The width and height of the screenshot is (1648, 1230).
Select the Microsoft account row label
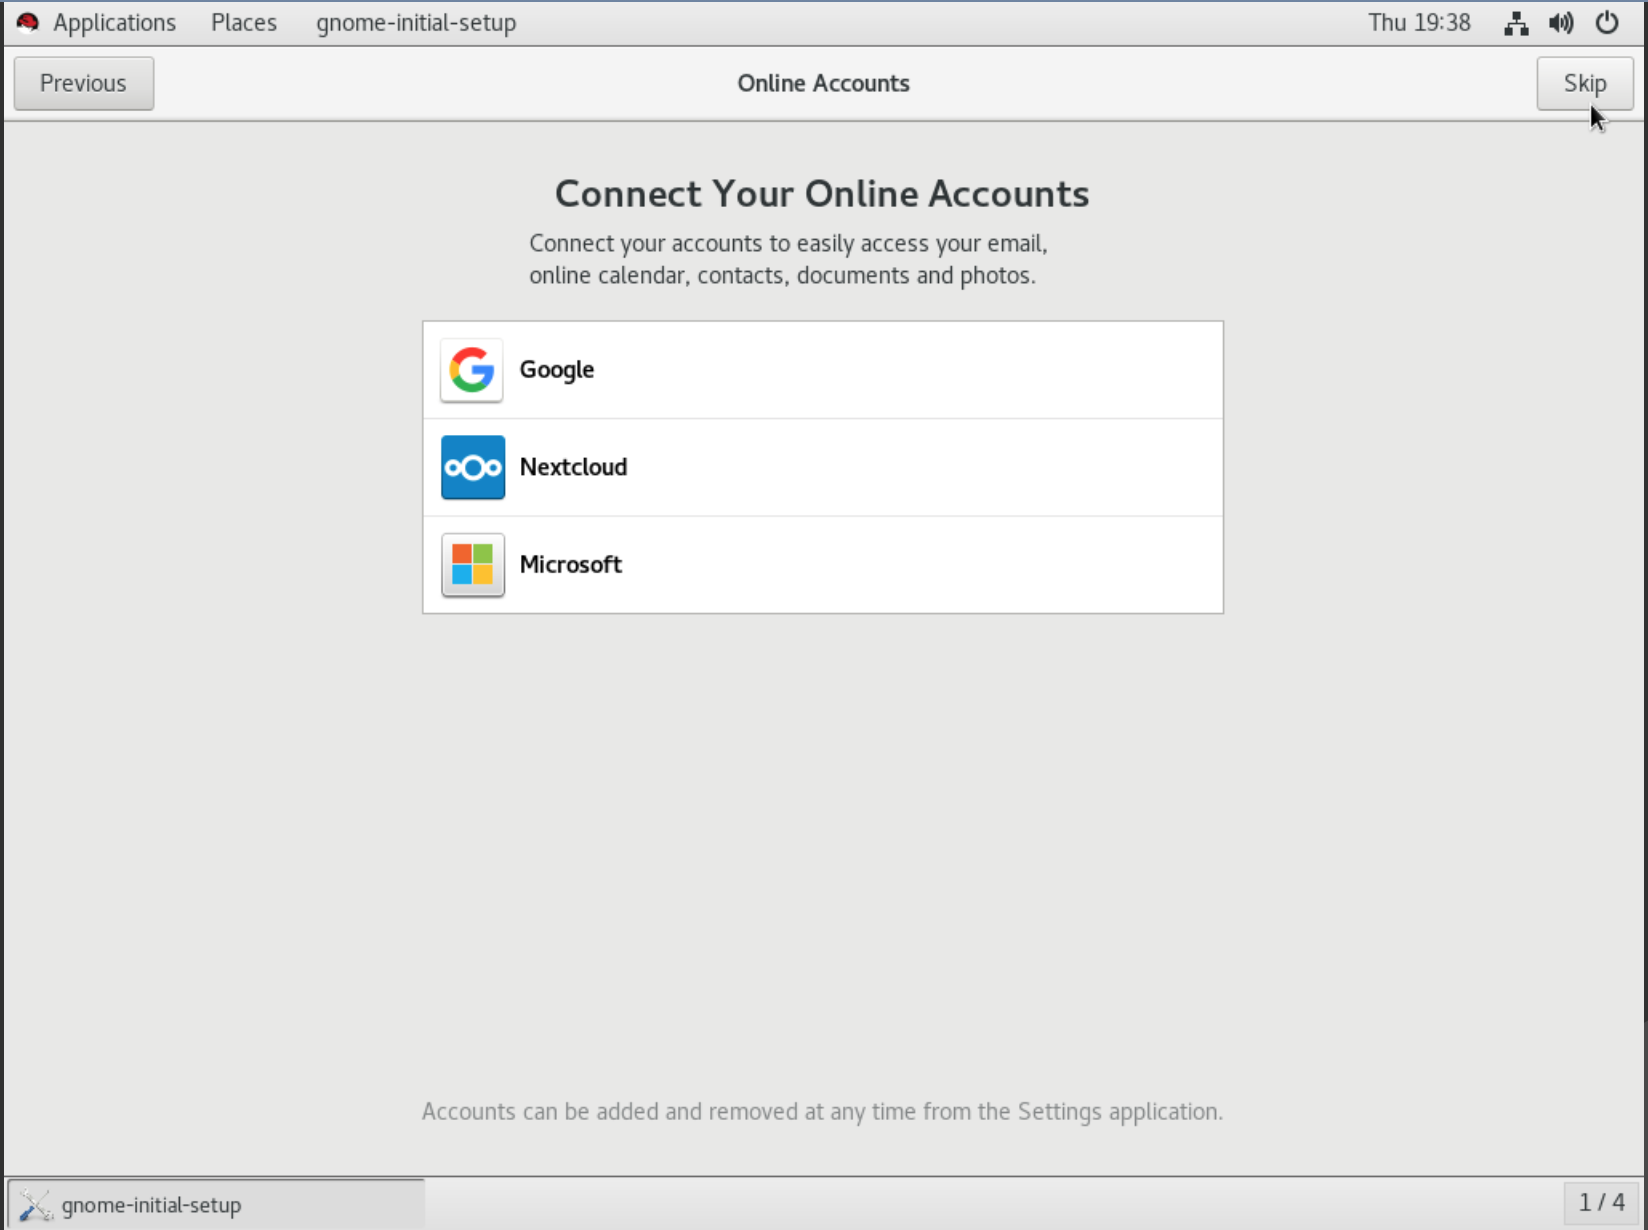(571, 565)
